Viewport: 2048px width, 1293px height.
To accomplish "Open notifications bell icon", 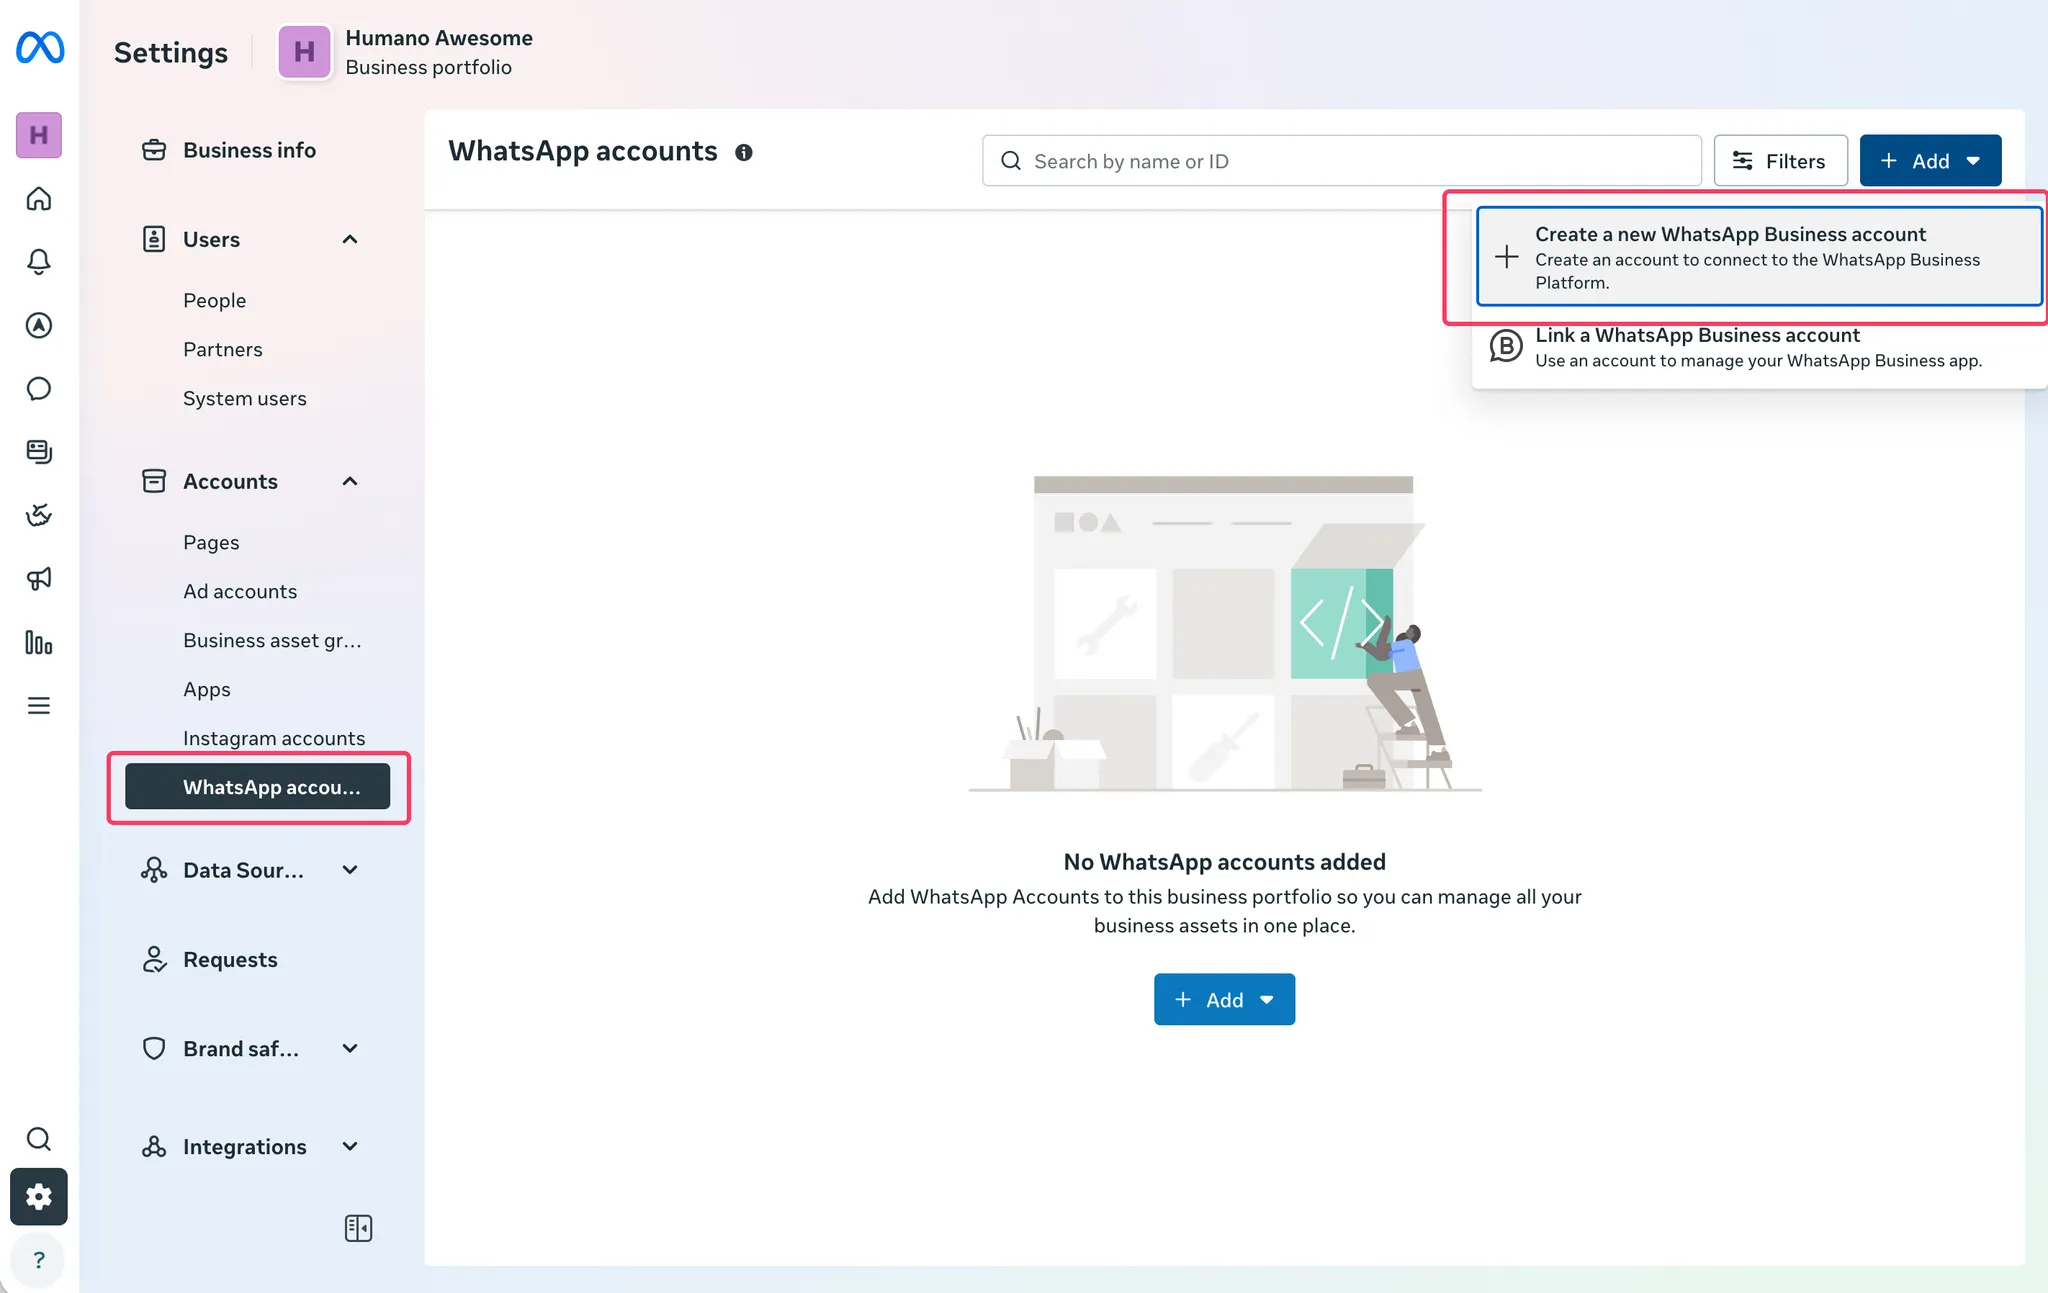I will [x=39, y=262].
